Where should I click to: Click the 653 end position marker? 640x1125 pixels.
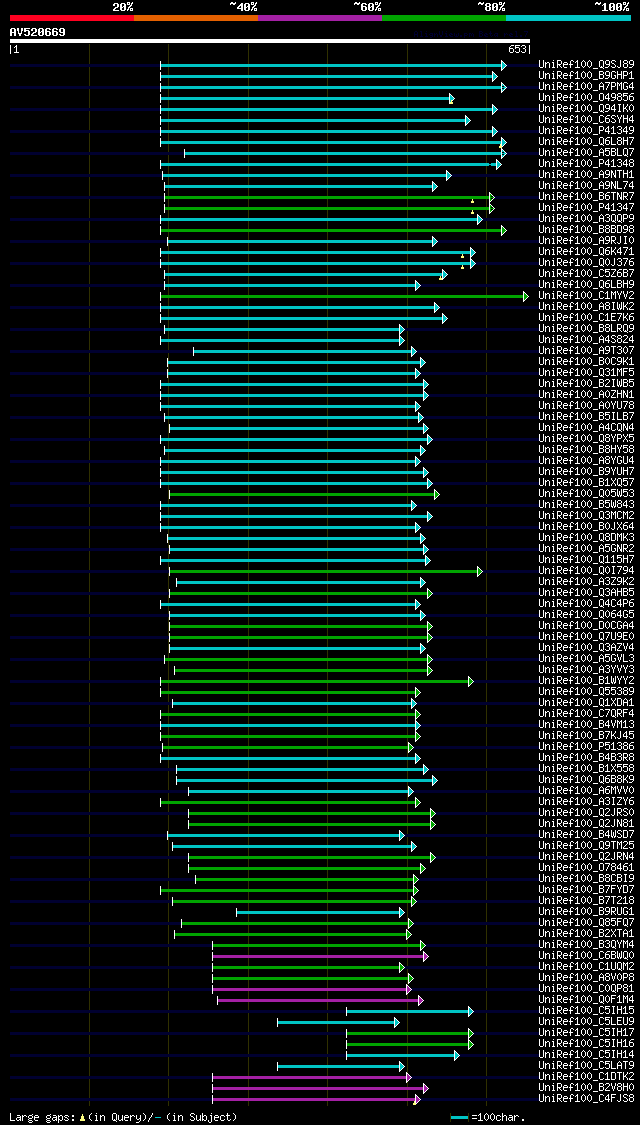coord(518,50)
